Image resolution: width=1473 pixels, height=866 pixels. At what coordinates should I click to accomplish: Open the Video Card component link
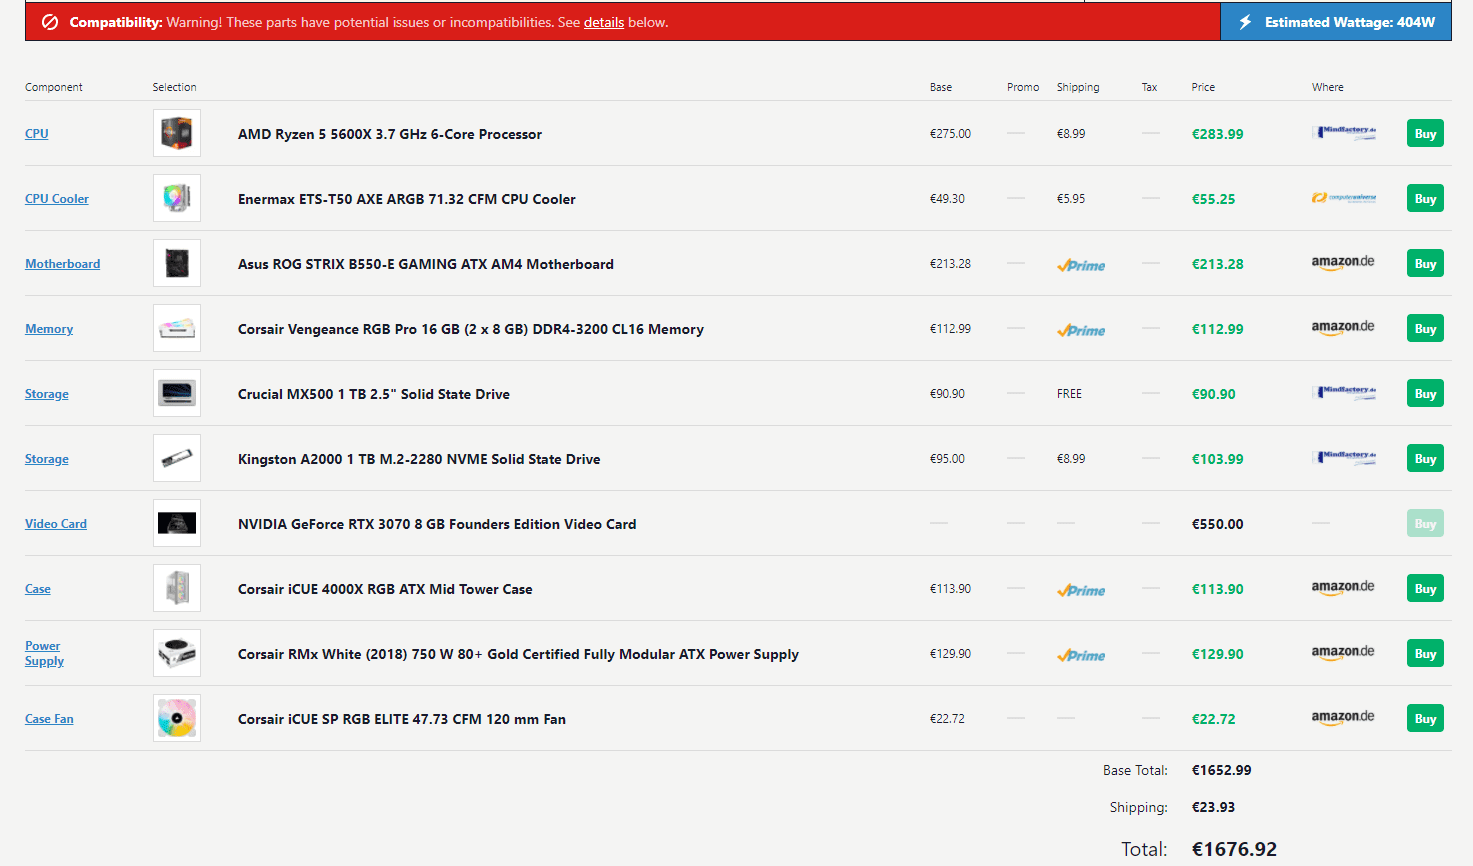coord(56,524)
